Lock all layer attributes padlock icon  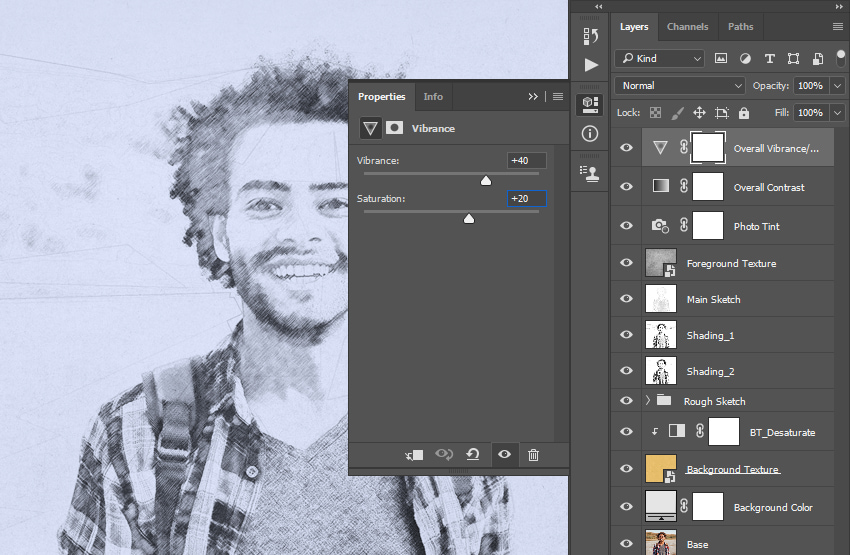pyautogui.click(x=744, y=113)
